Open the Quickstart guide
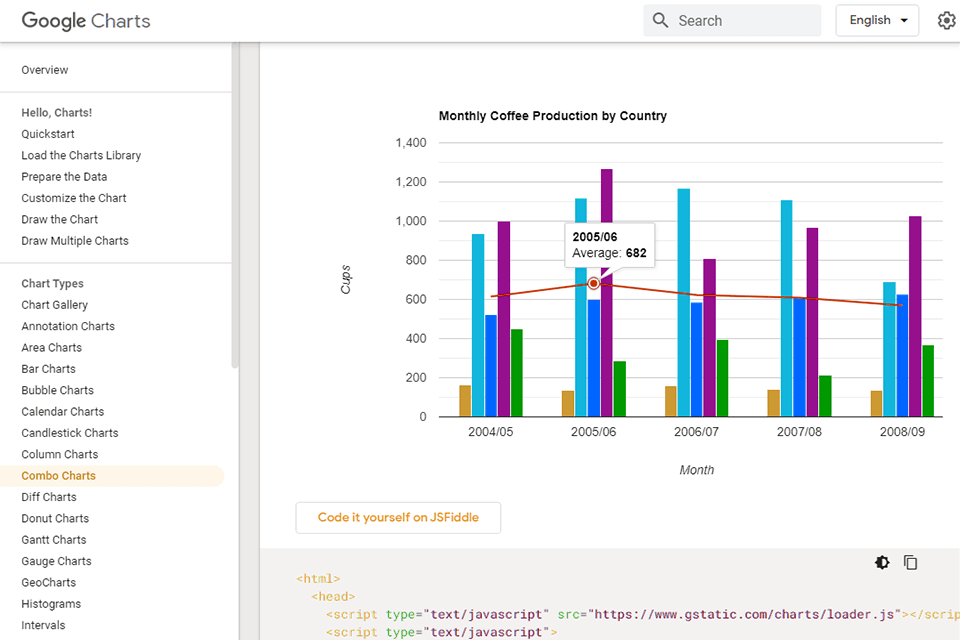The width and height of the screenshot is (960, 640). [45, 133]
